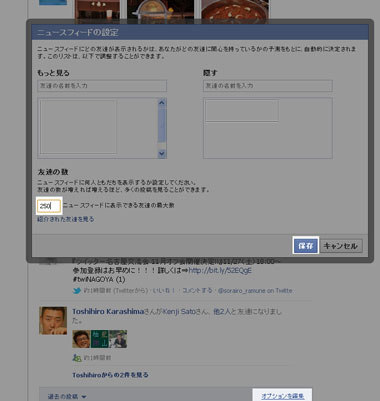Click the キャンセル (Cancel) button

click(x=340, y=246)
